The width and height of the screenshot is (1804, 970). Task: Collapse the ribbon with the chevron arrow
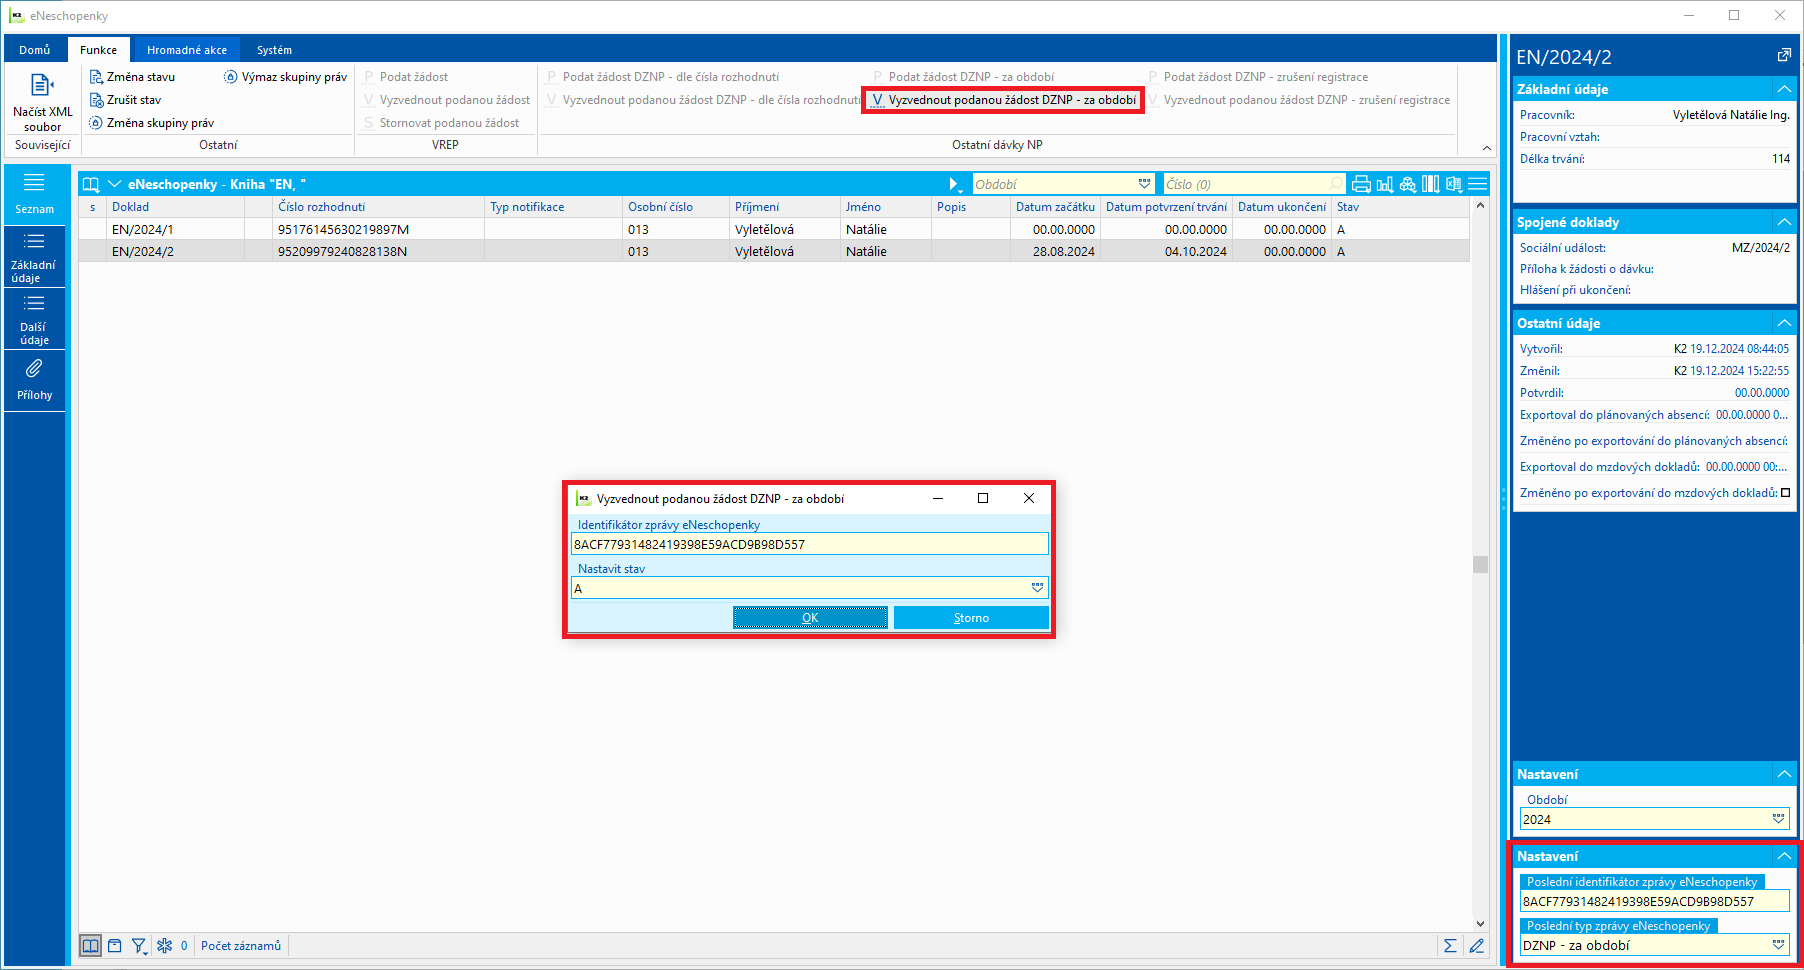pyautogui.click(x=1487, y=148)
